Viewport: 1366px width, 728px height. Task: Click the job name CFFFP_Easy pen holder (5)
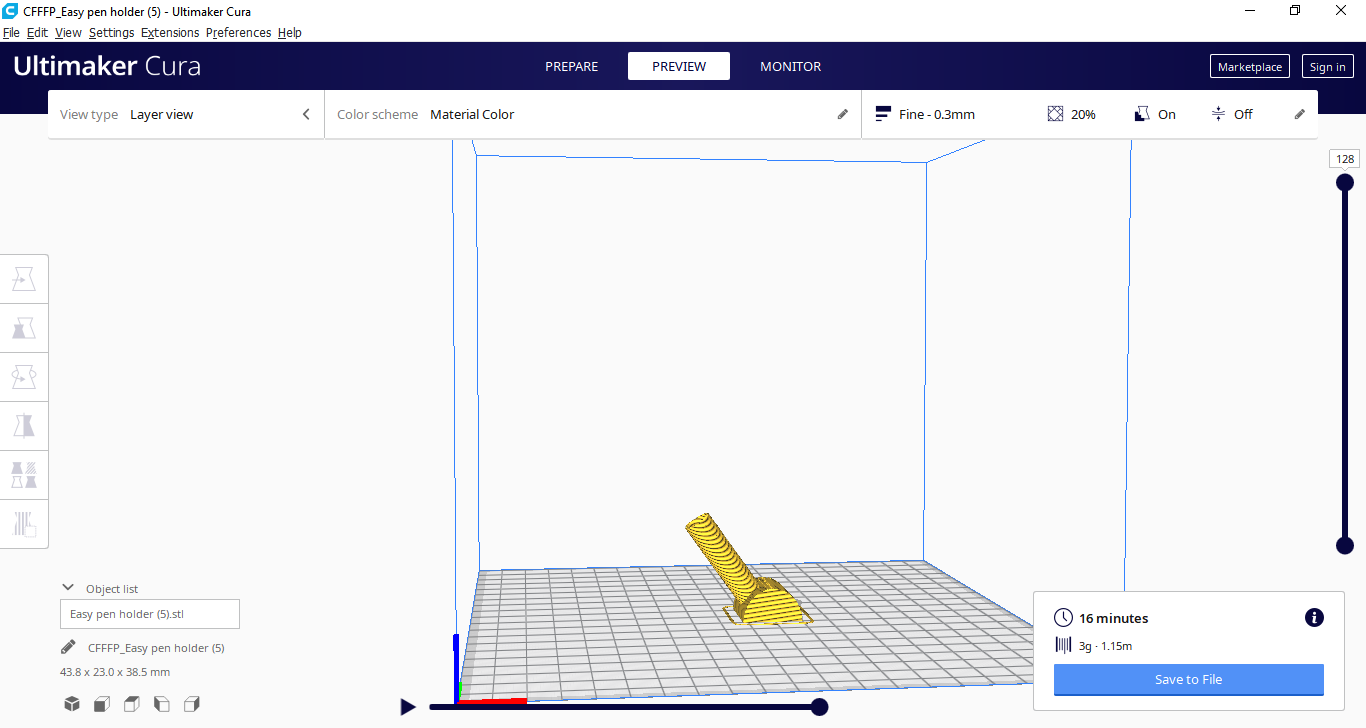(156, 648)
